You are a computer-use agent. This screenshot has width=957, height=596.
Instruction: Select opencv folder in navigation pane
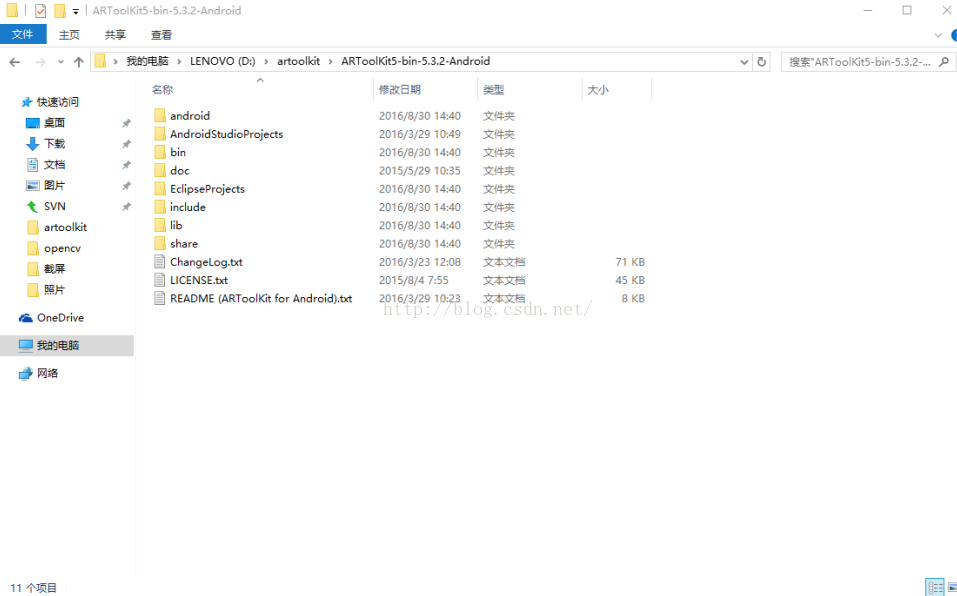[62, 248]
